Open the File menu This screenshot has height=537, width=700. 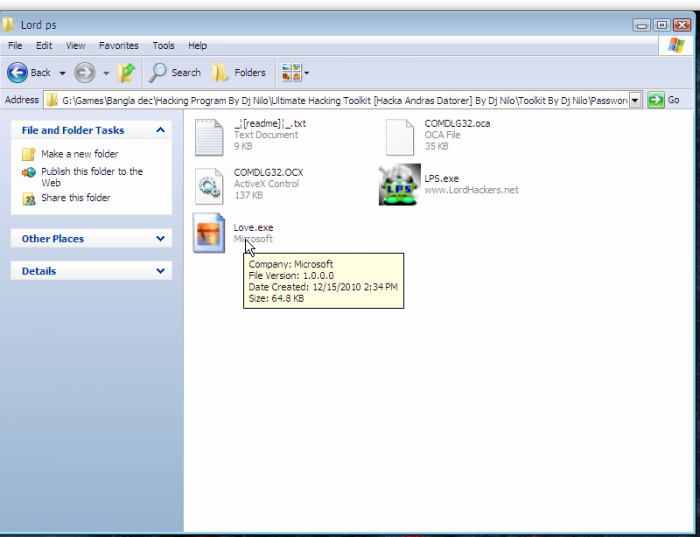point(15,46)
